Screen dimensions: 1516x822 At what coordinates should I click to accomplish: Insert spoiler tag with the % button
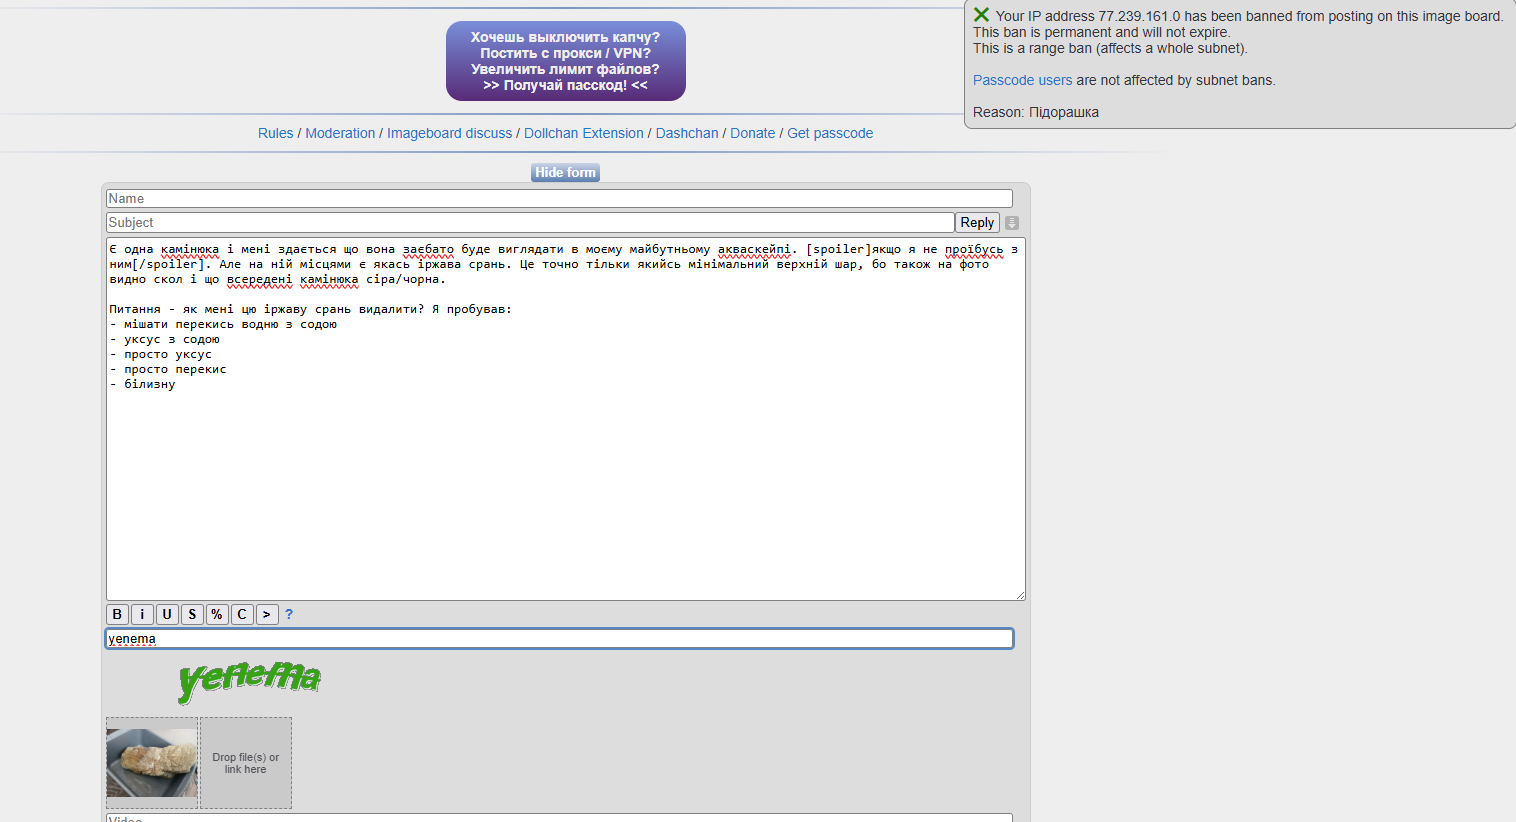tap(217, 615)
